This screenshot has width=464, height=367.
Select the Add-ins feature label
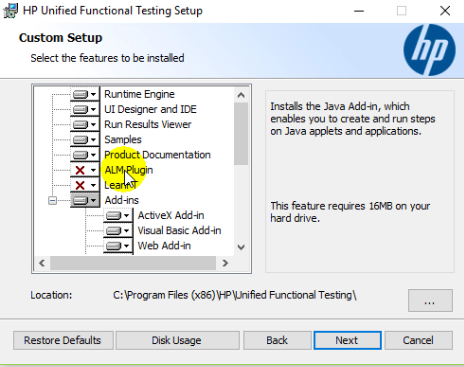coord(122,200)
